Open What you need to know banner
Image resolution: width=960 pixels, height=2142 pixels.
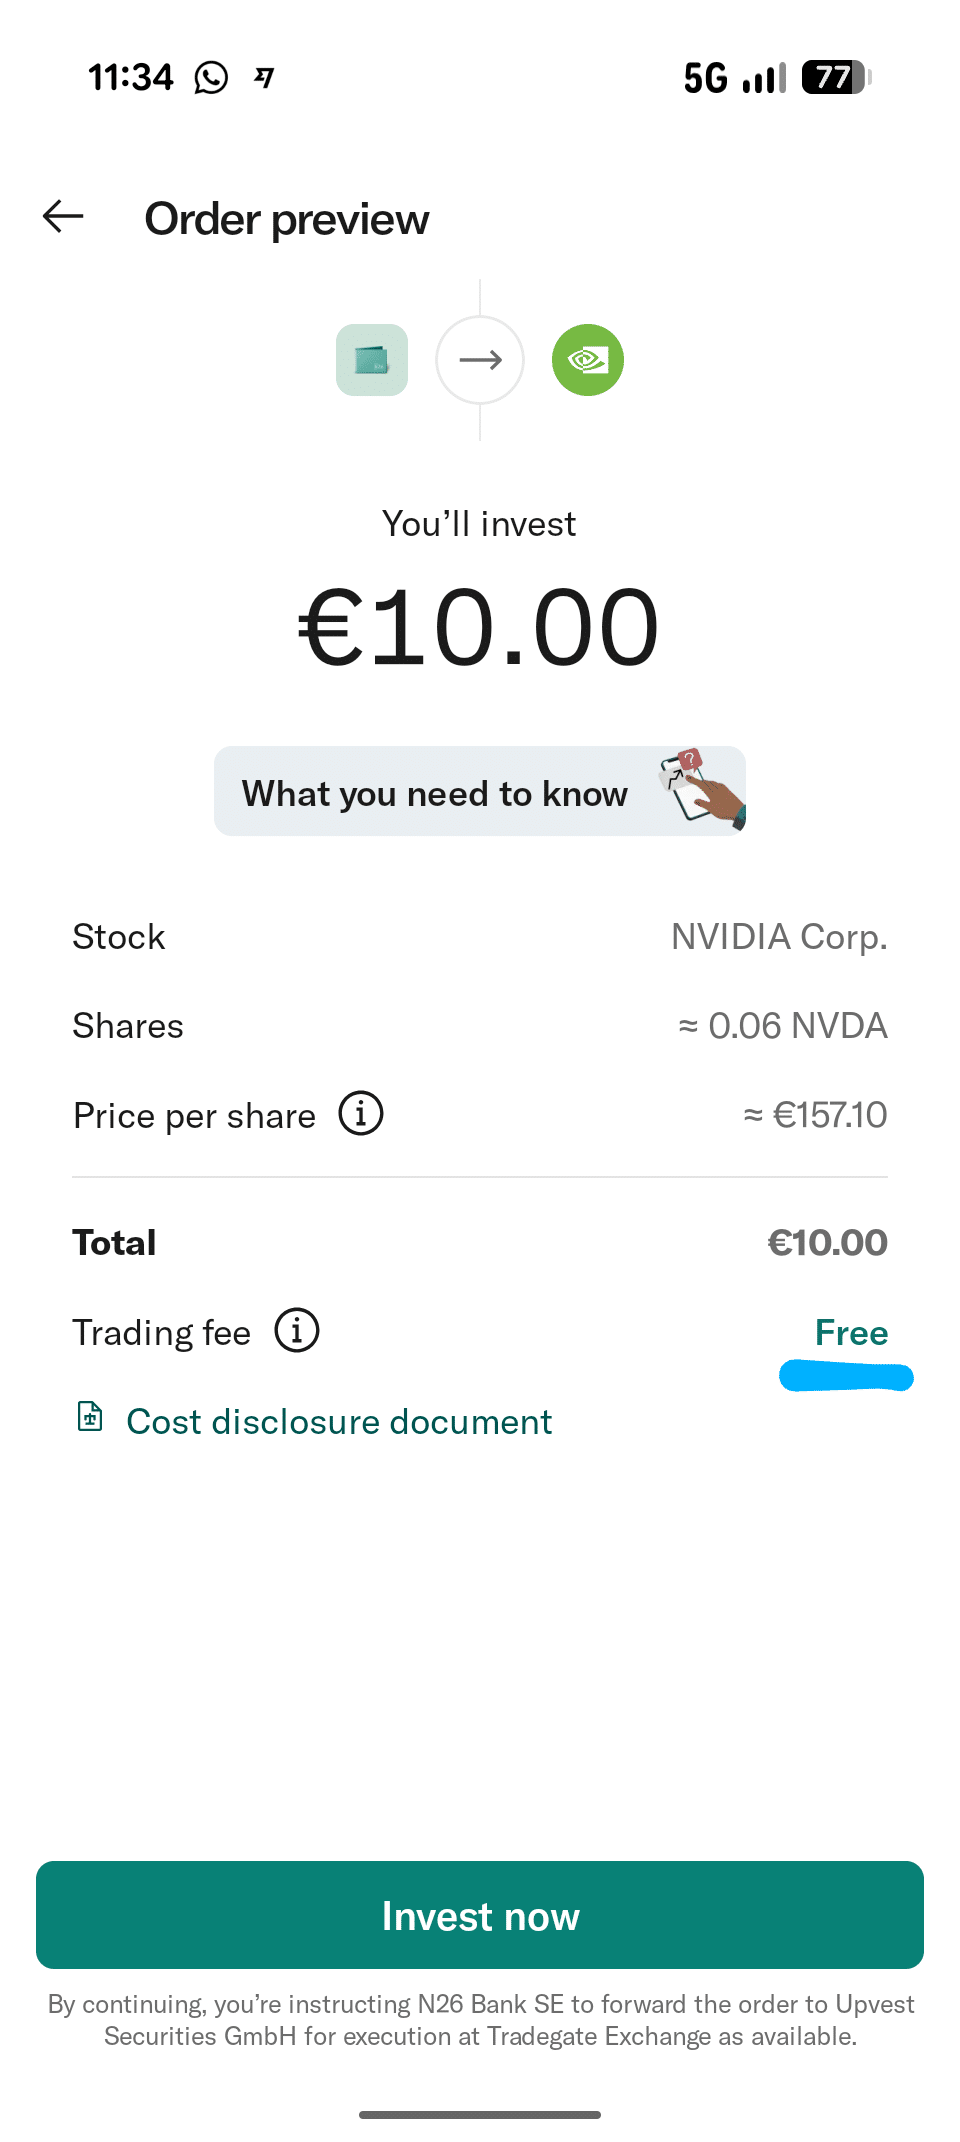coord(435,794)
